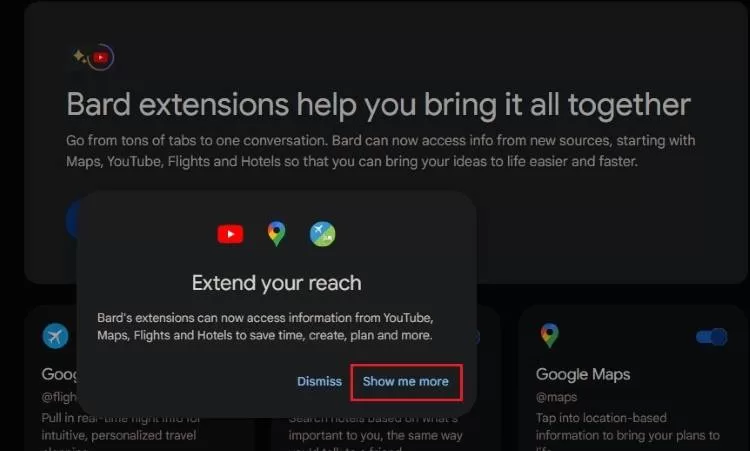Select Show me more
The height and width of the screenshot is (451, 750).
(406, 382)
